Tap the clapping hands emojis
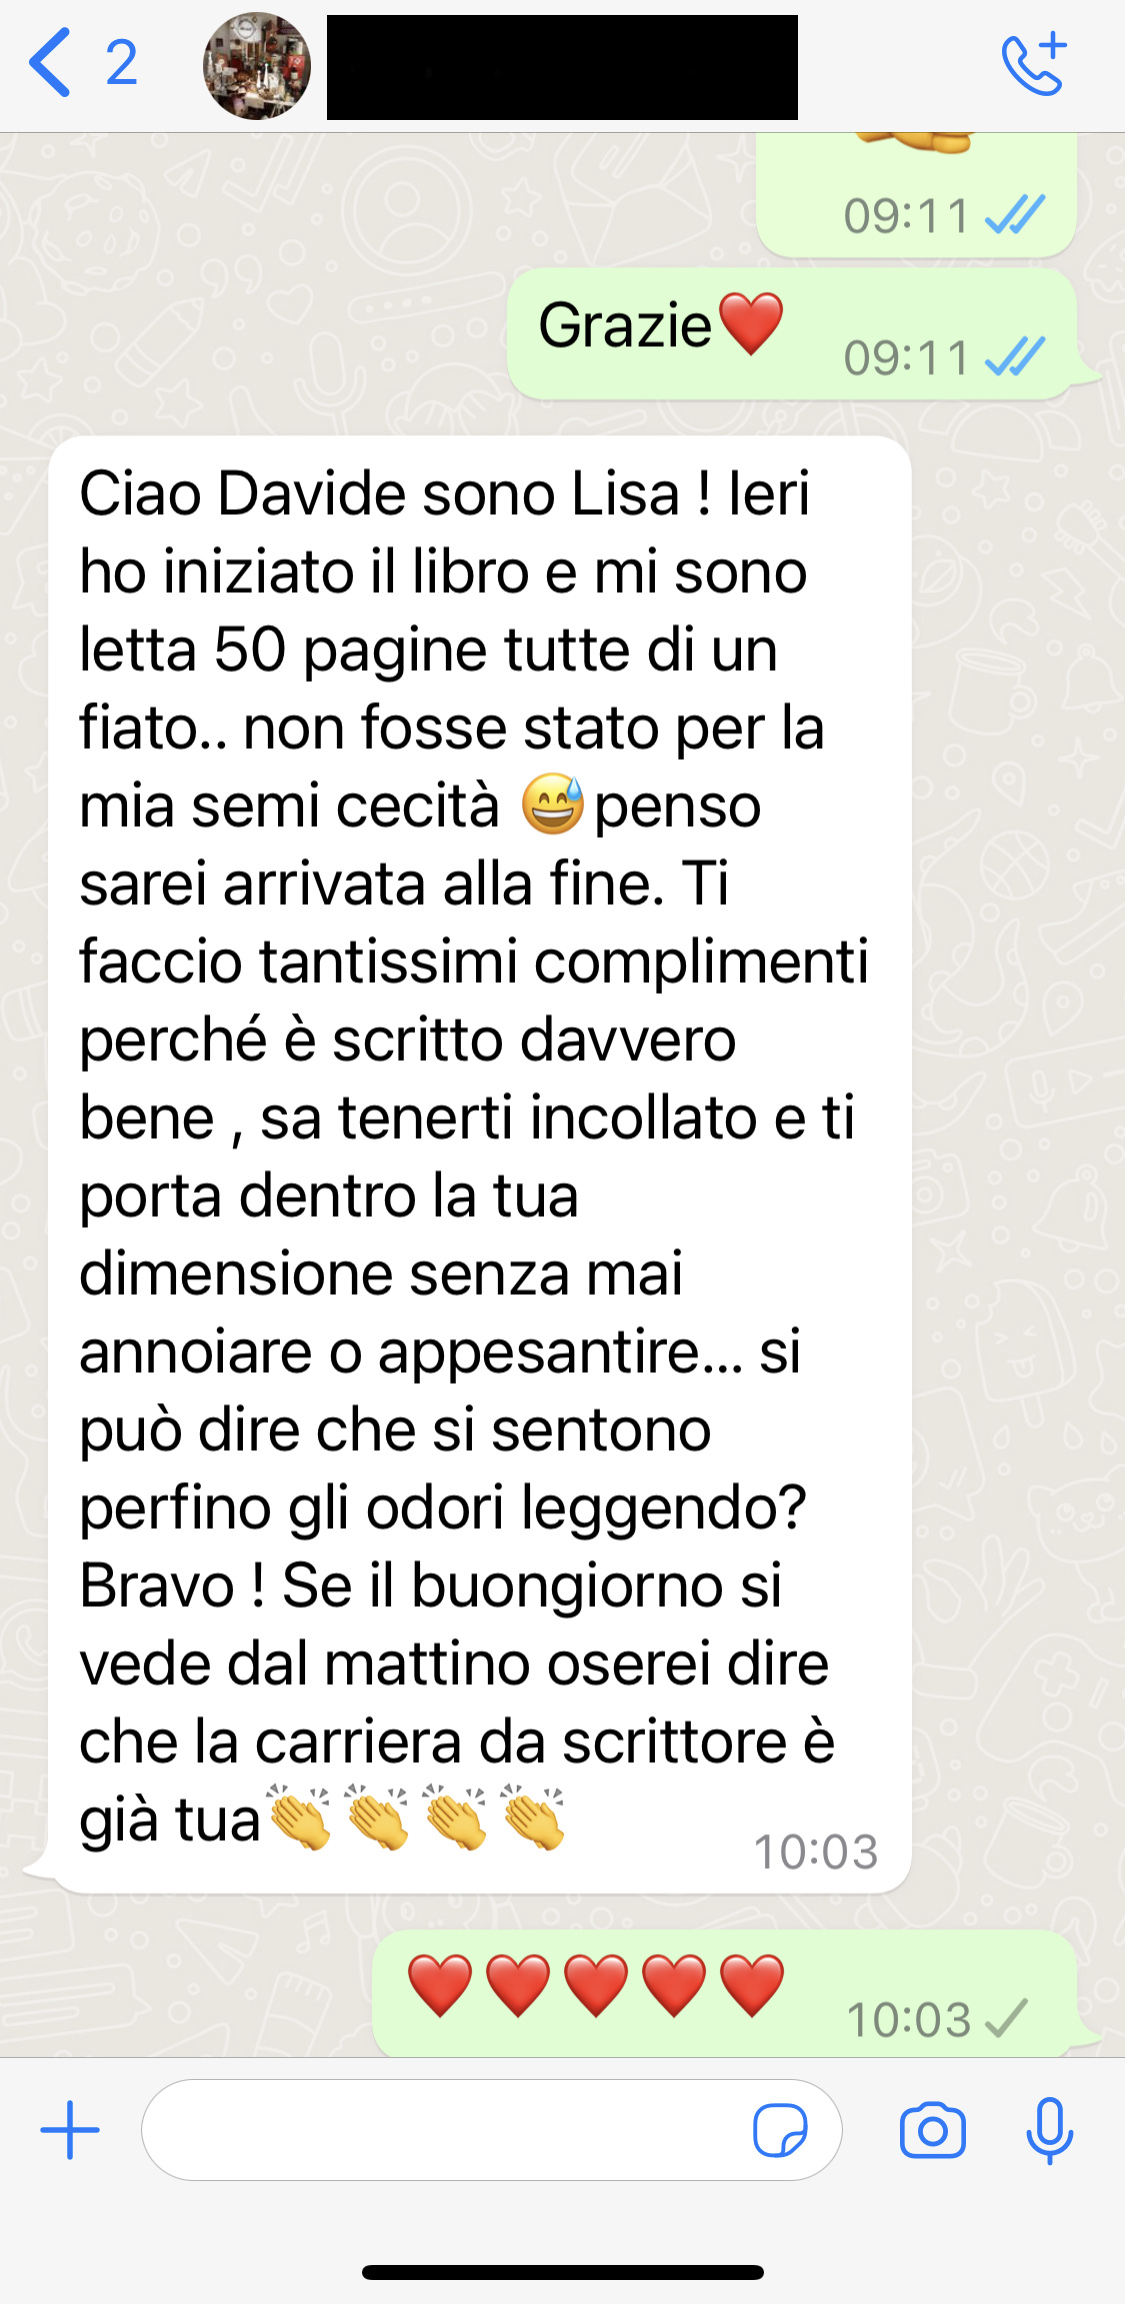Screen dimensions: 1125x2304 click(x=417, y=1816)
